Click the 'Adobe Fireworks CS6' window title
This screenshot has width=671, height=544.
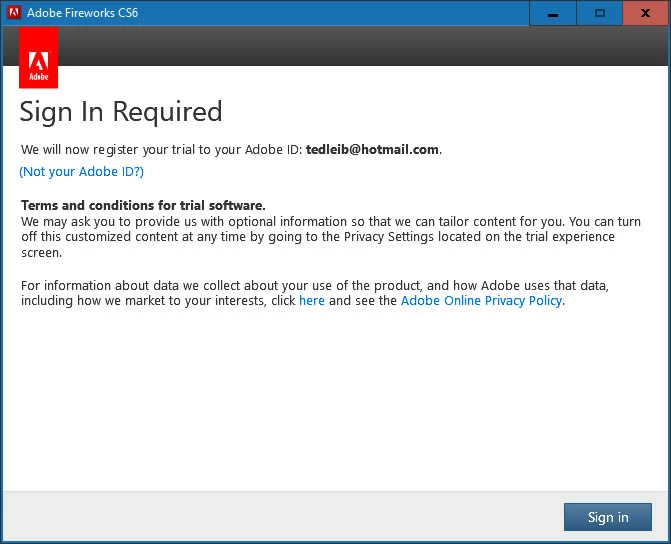[x=83, y=13]
